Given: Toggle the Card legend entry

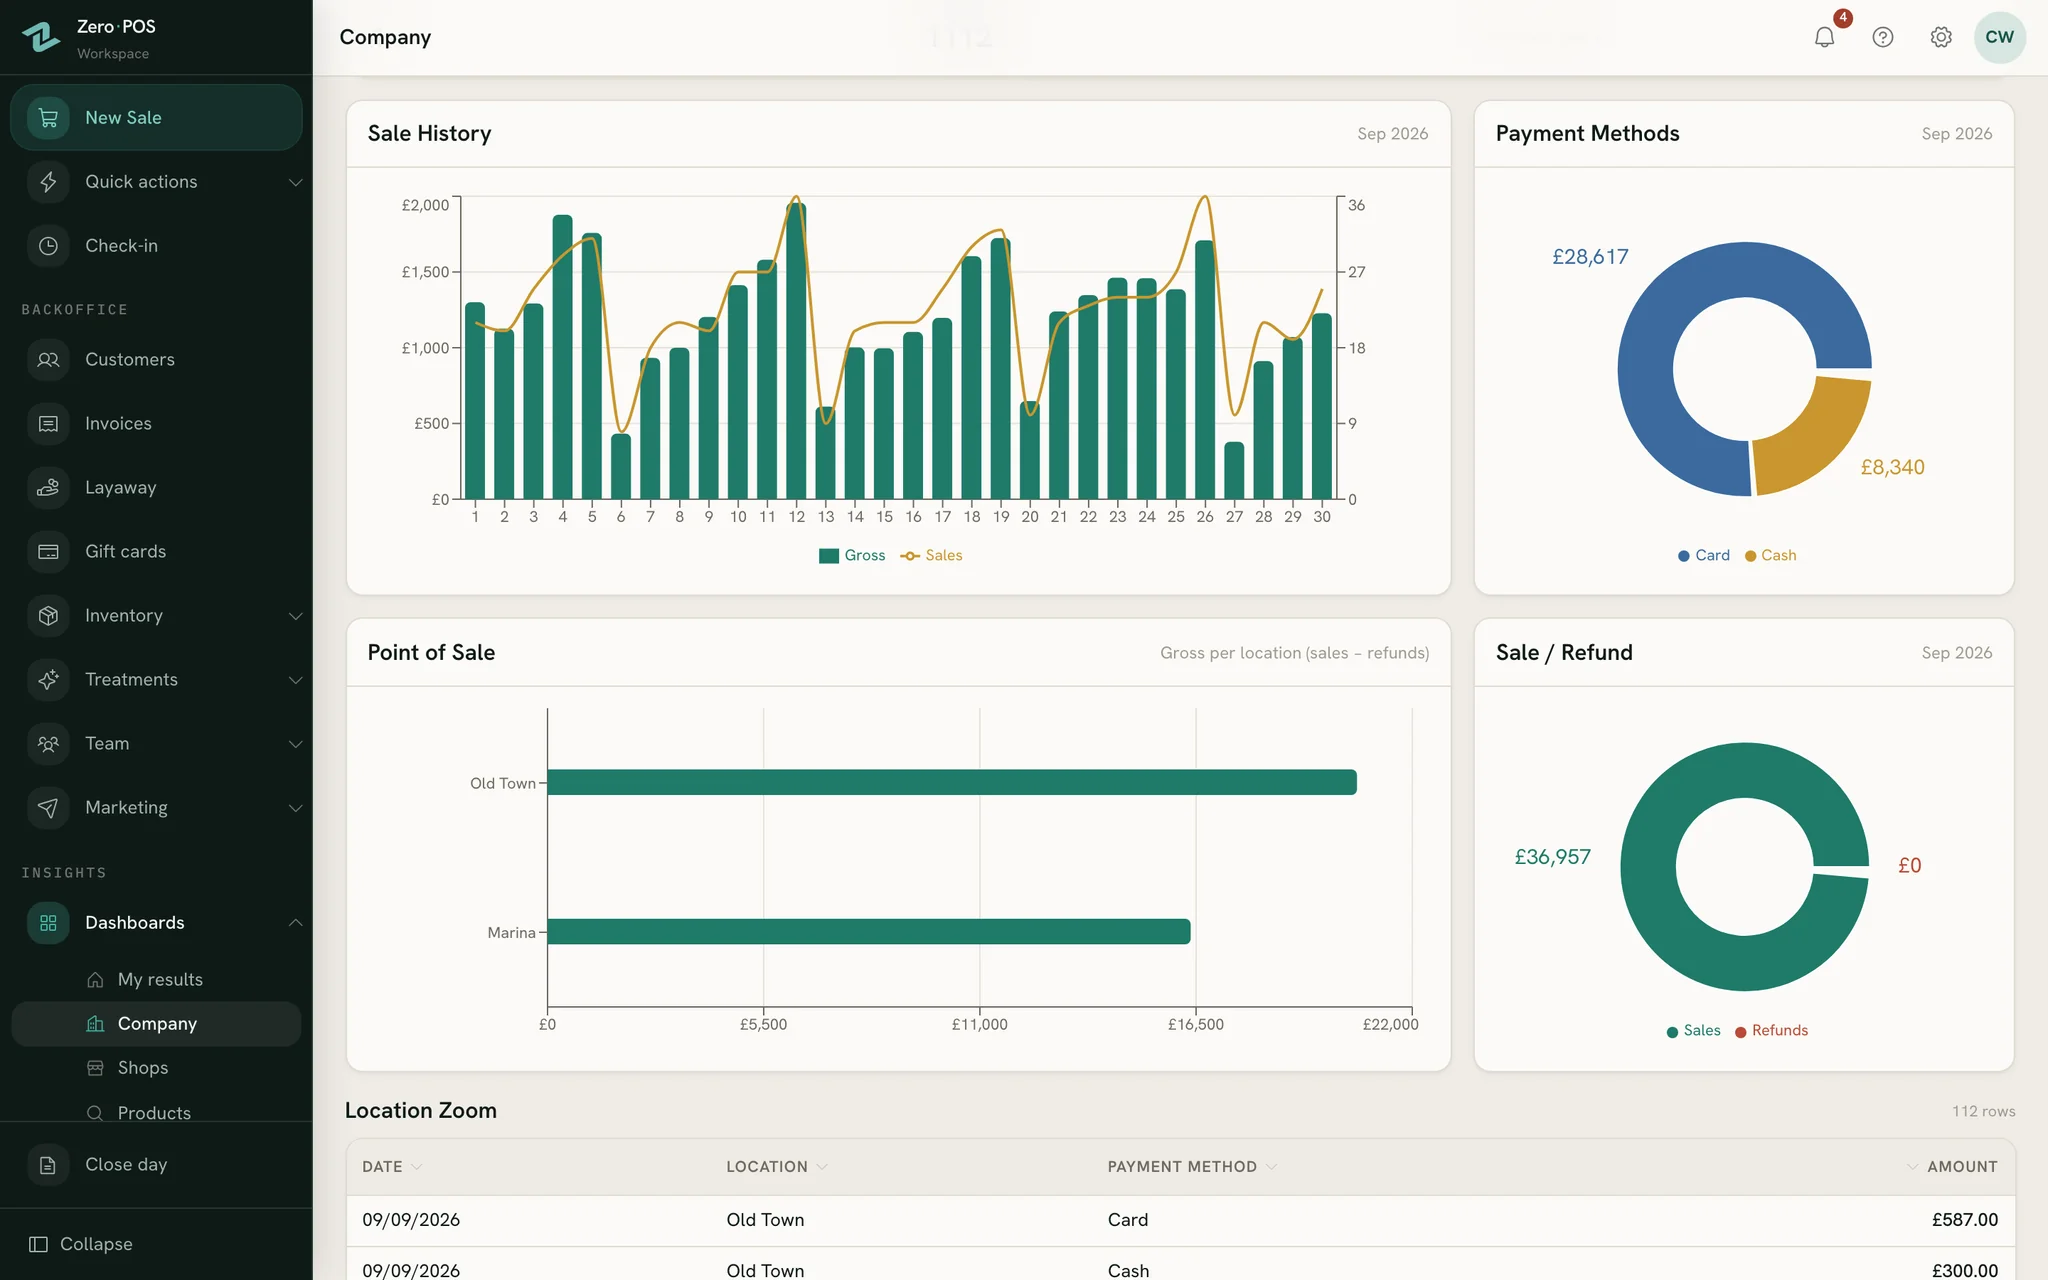Looking at the screenshot, I should 1704,556.
